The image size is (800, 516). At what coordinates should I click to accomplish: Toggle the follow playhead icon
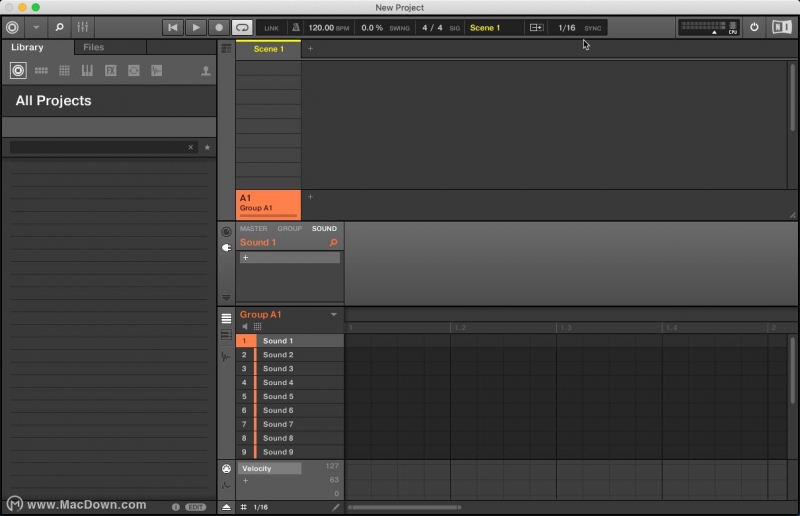[536, 28]
